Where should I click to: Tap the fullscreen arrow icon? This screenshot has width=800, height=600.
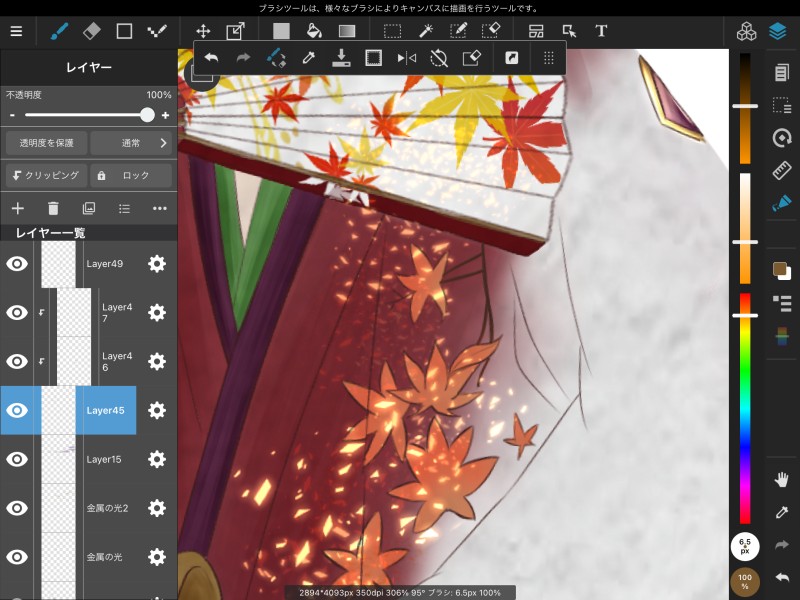tap(511, 58)
